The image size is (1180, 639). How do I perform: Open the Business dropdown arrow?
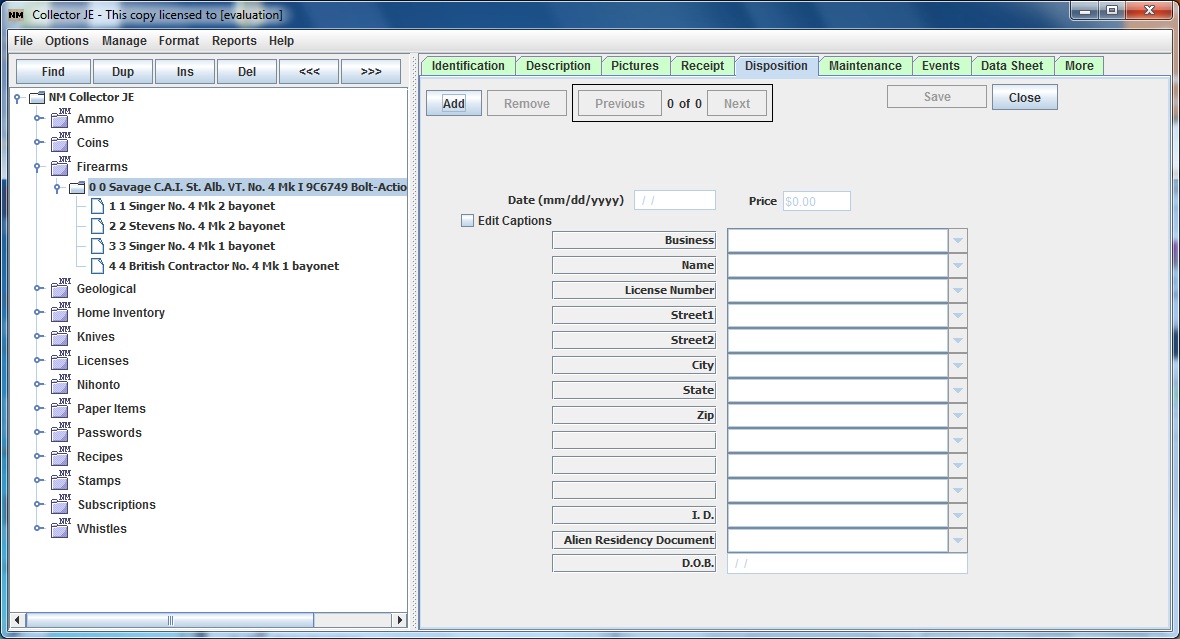[958, 241]
